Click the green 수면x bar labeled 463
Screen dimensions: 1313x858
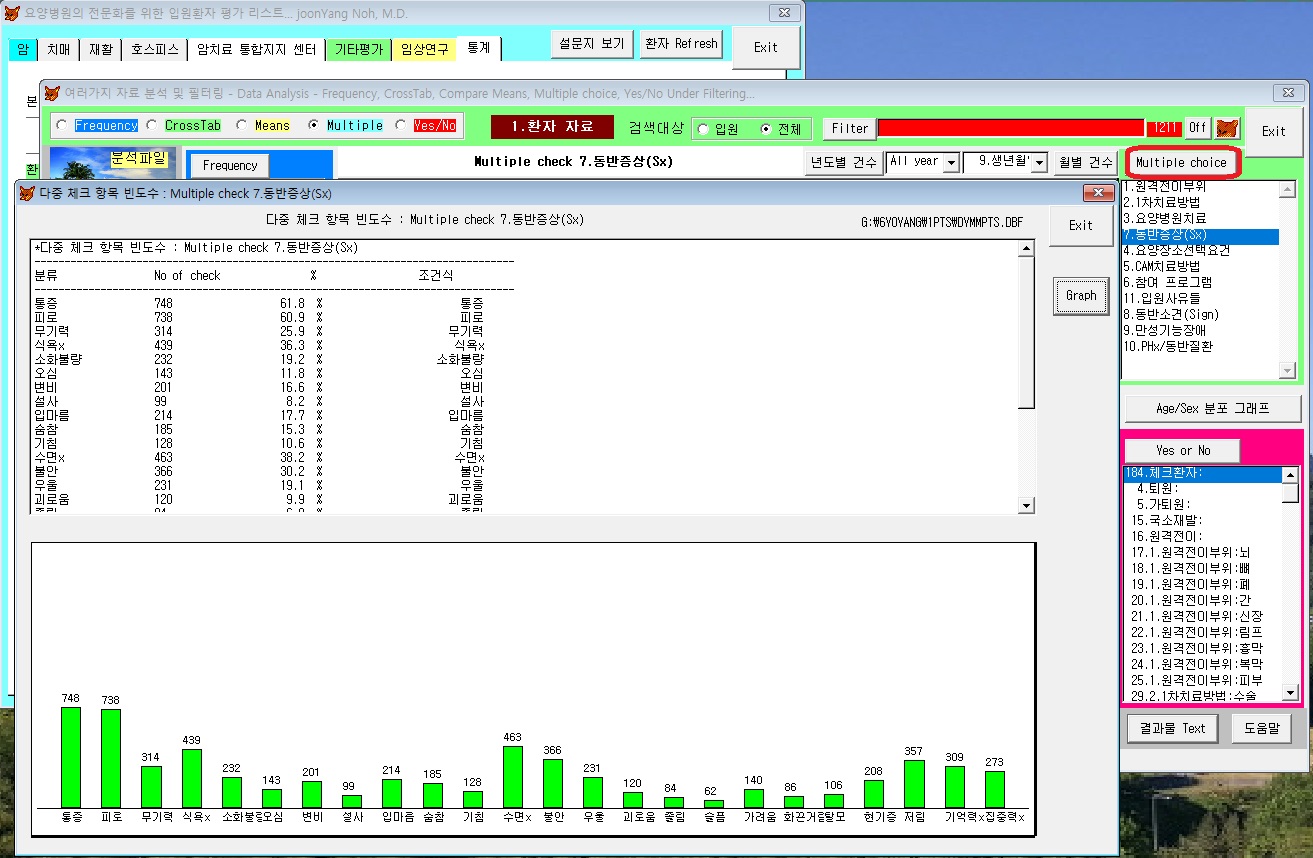coord(512,777)
